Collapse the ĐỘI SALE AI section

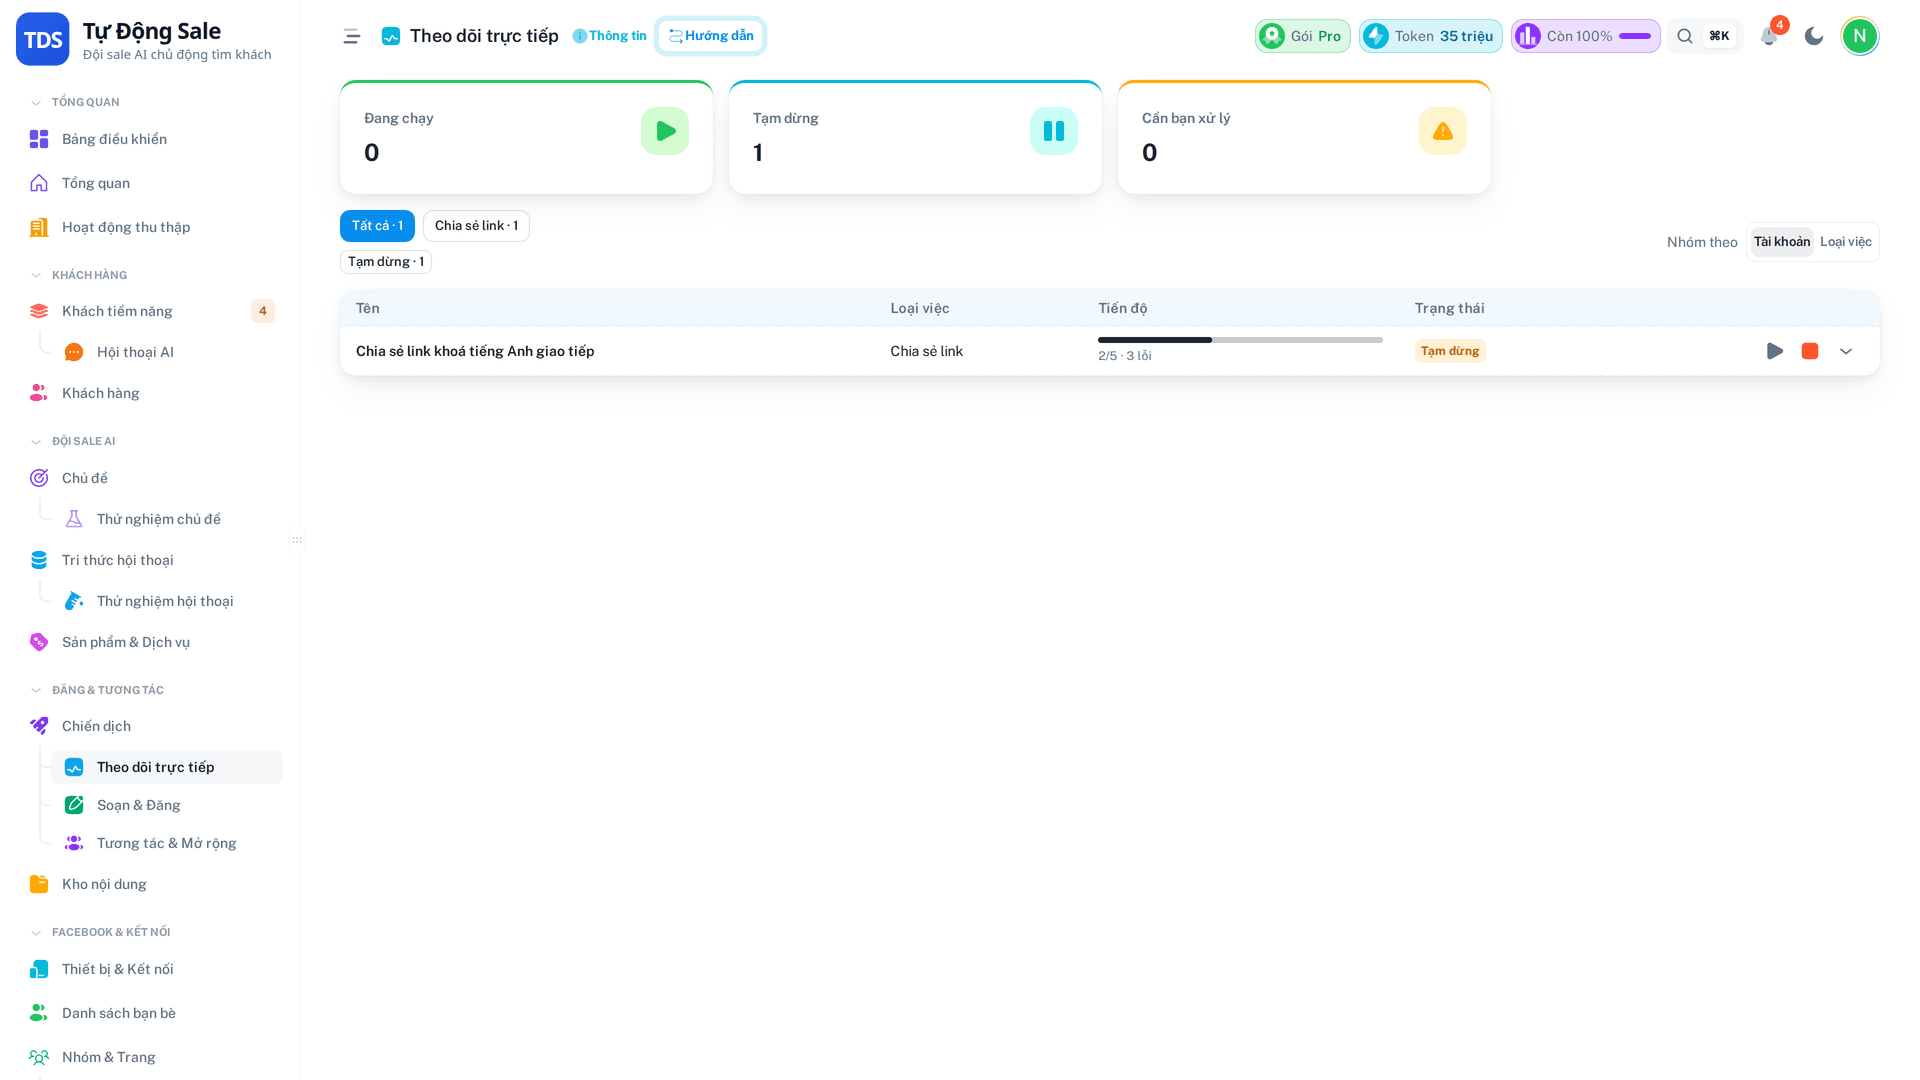click(73, 441)
